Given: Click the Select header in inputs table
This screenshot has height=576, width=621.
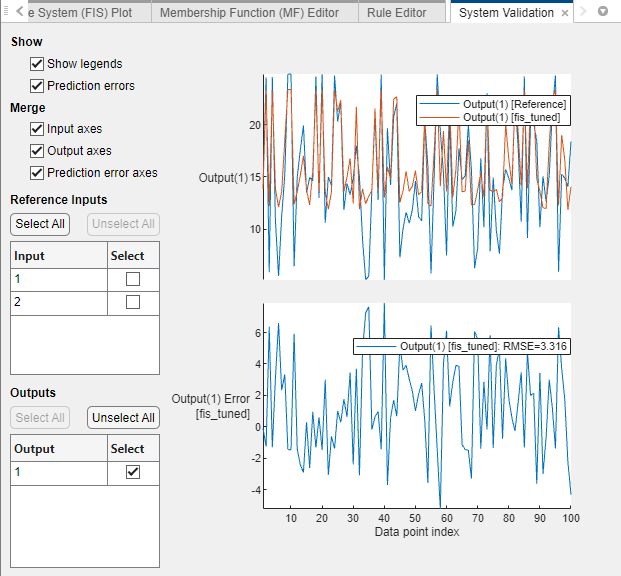Looking at the screenshot, I should 133,256.
